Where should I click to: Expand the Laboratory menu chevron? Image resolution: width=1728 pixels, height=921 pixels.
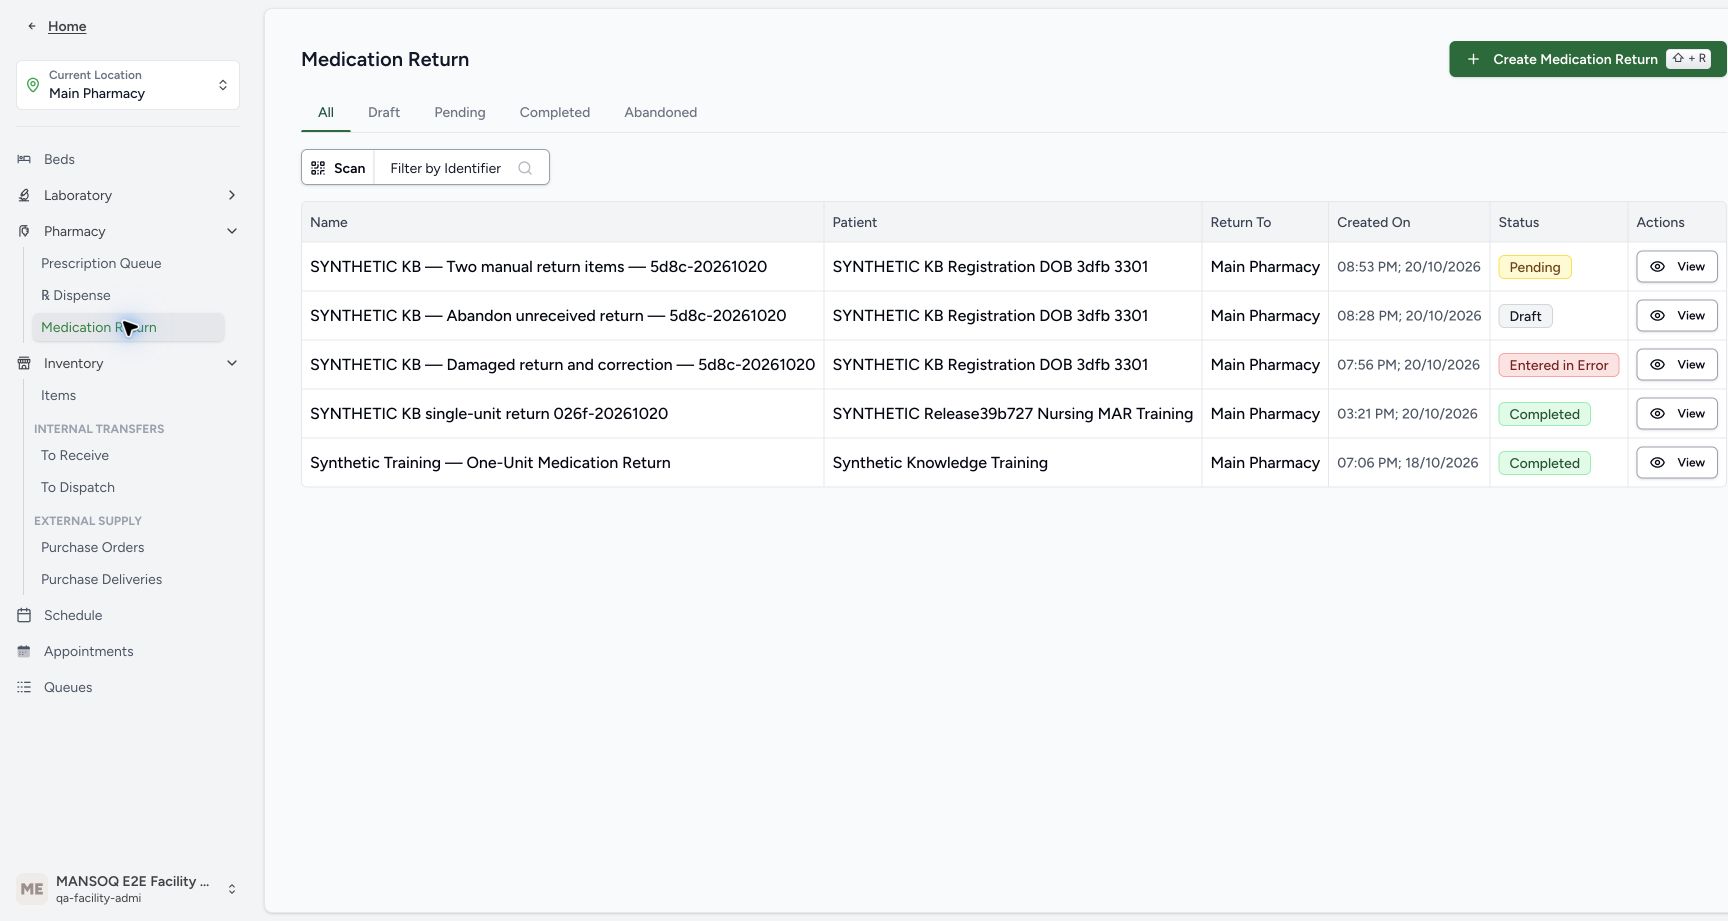click(x=232, y=195)
